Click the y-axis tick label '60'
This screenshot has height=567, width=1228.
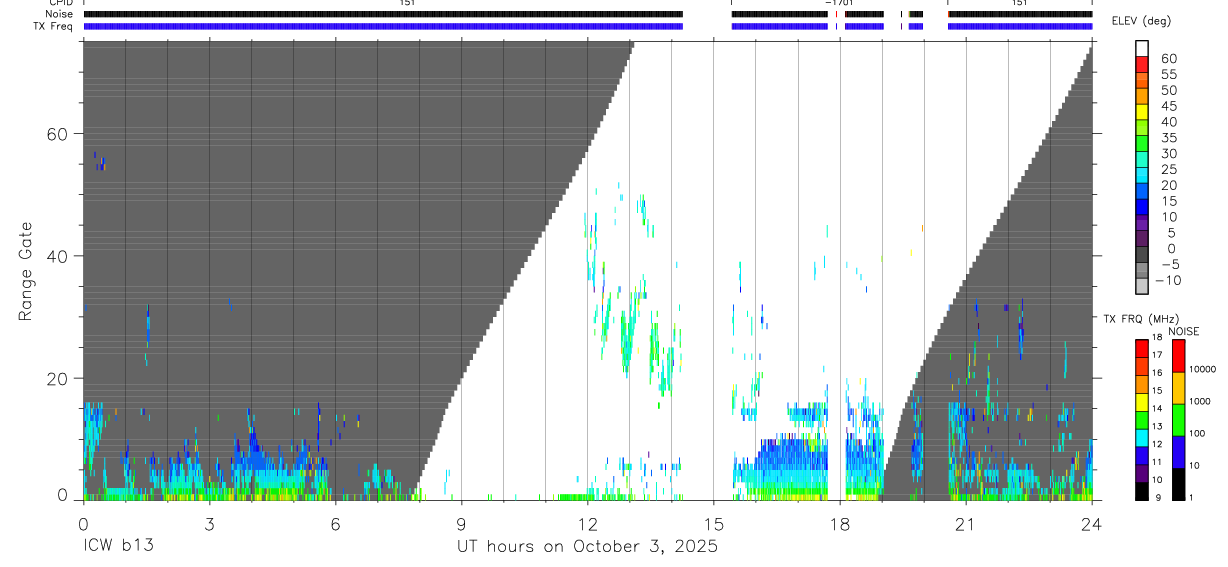(x=57, y=134)
